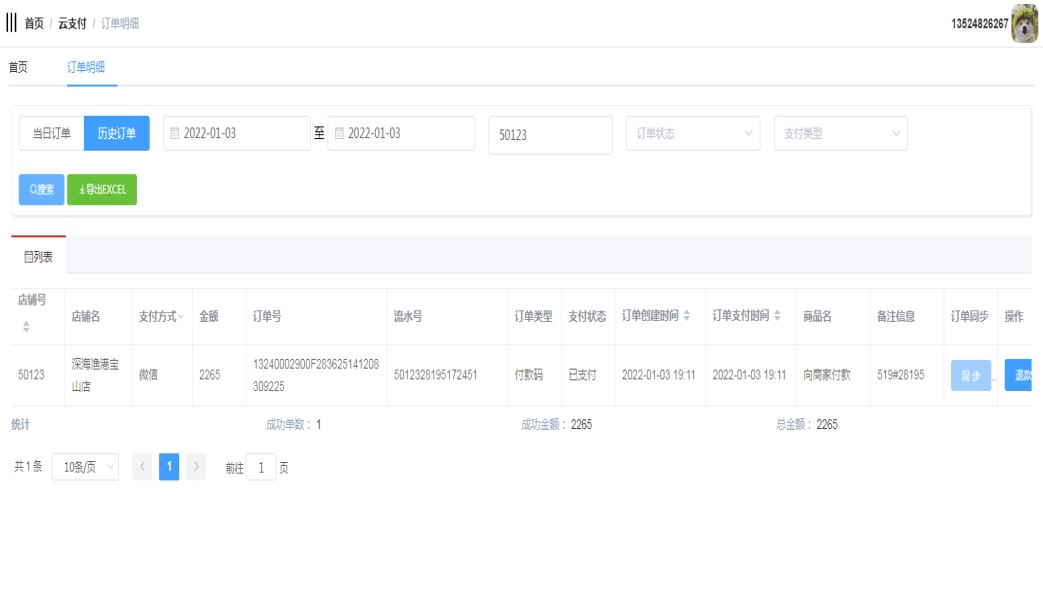Expand the 订单状态 dropdown
Screen dimensions: 1043x605
click(x=692, y=133)
